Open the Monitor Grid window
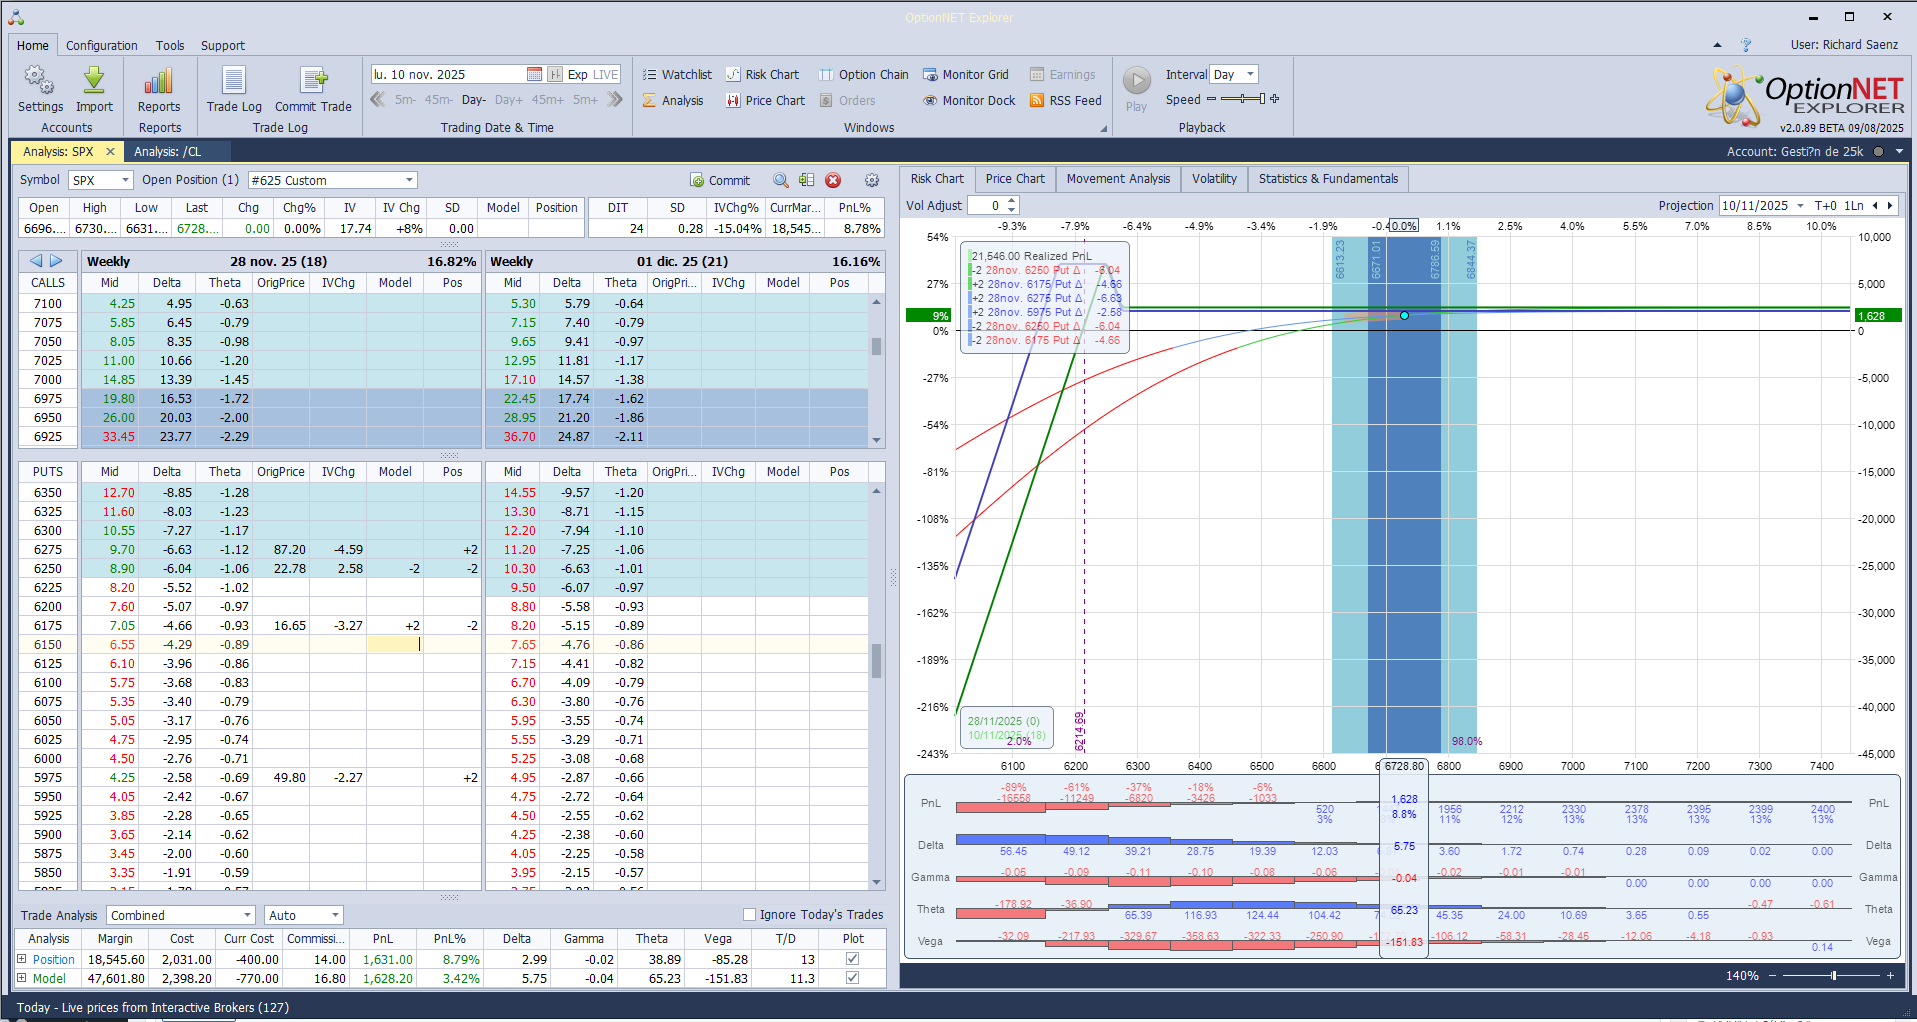 click(x=966, y=74)
